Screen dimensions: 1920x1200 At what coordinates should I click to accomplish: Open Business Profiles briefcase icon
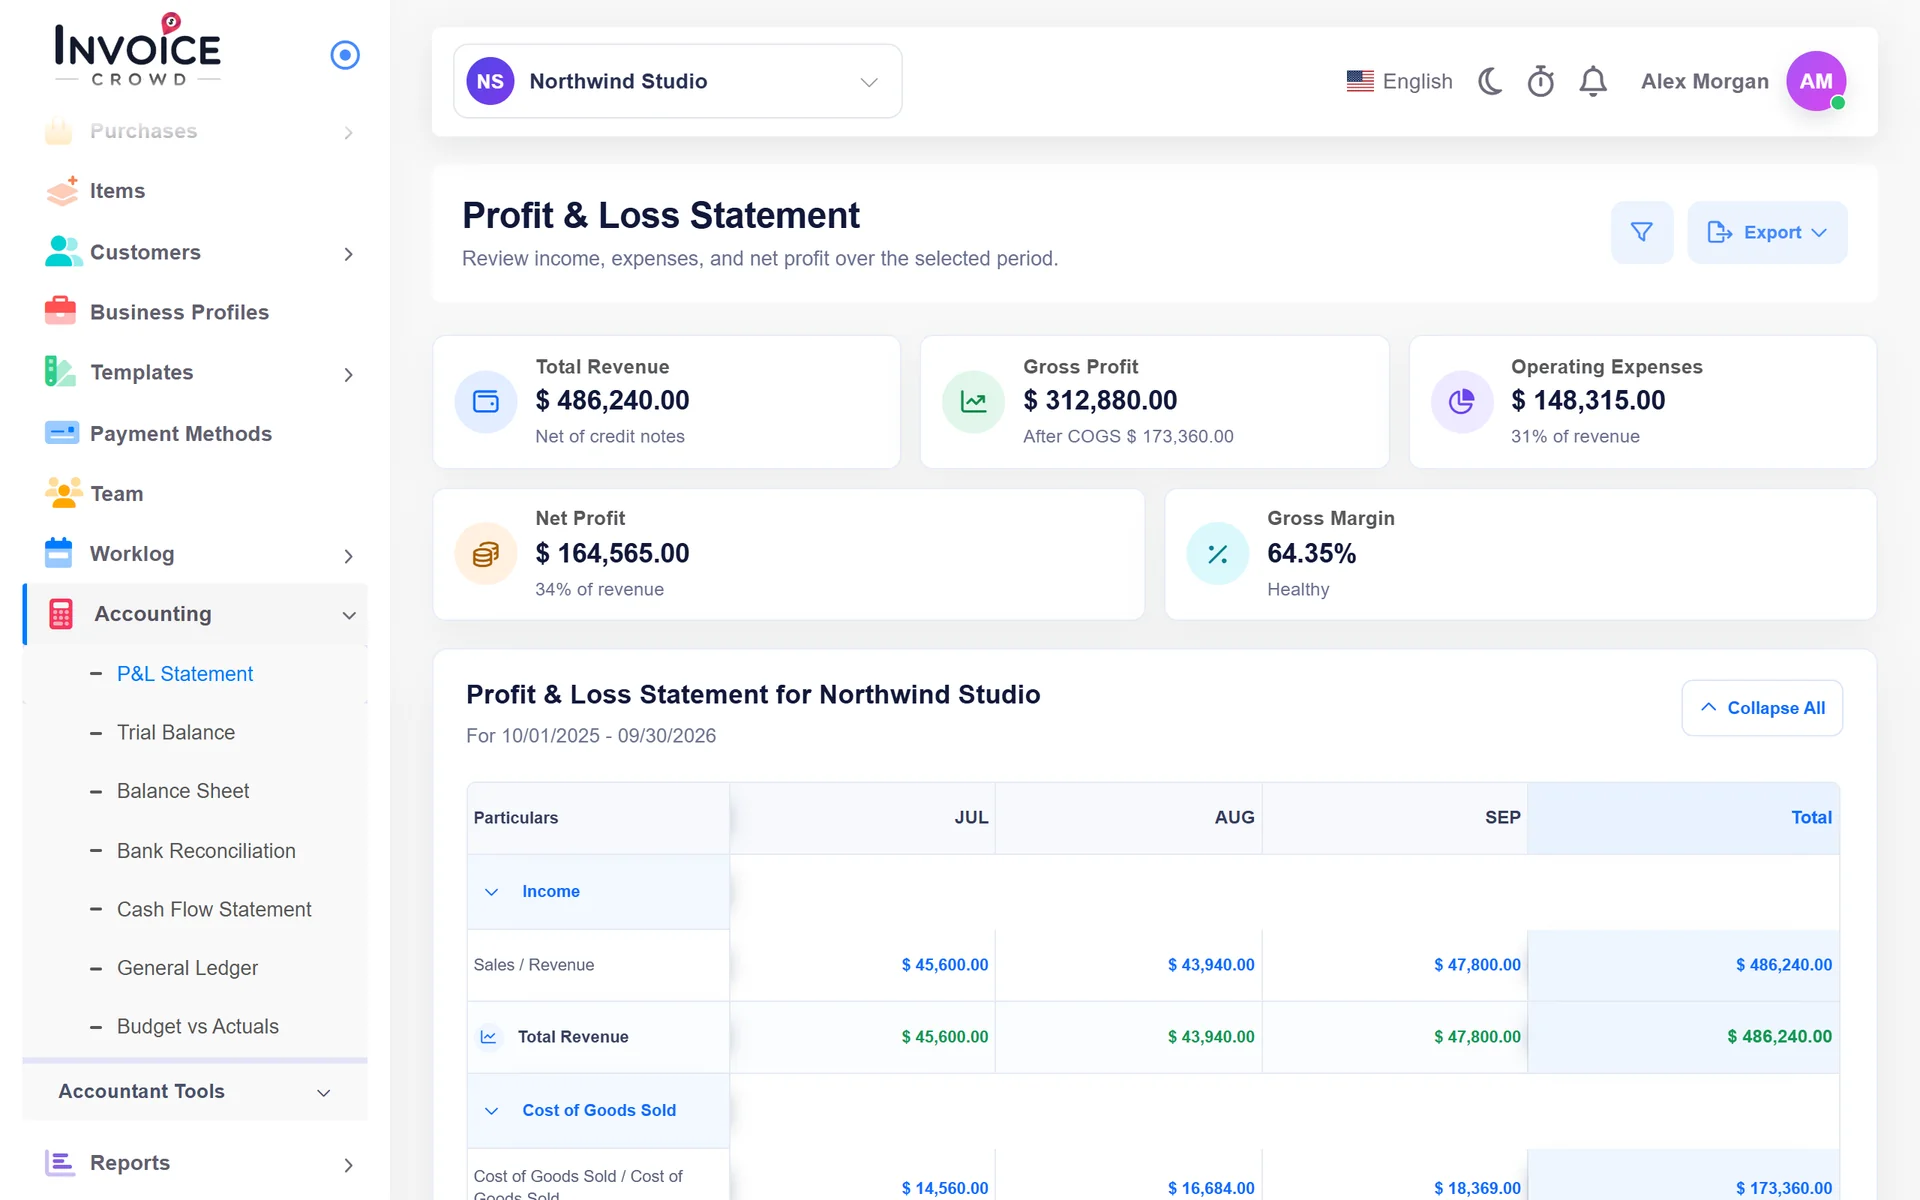[60, 311]
